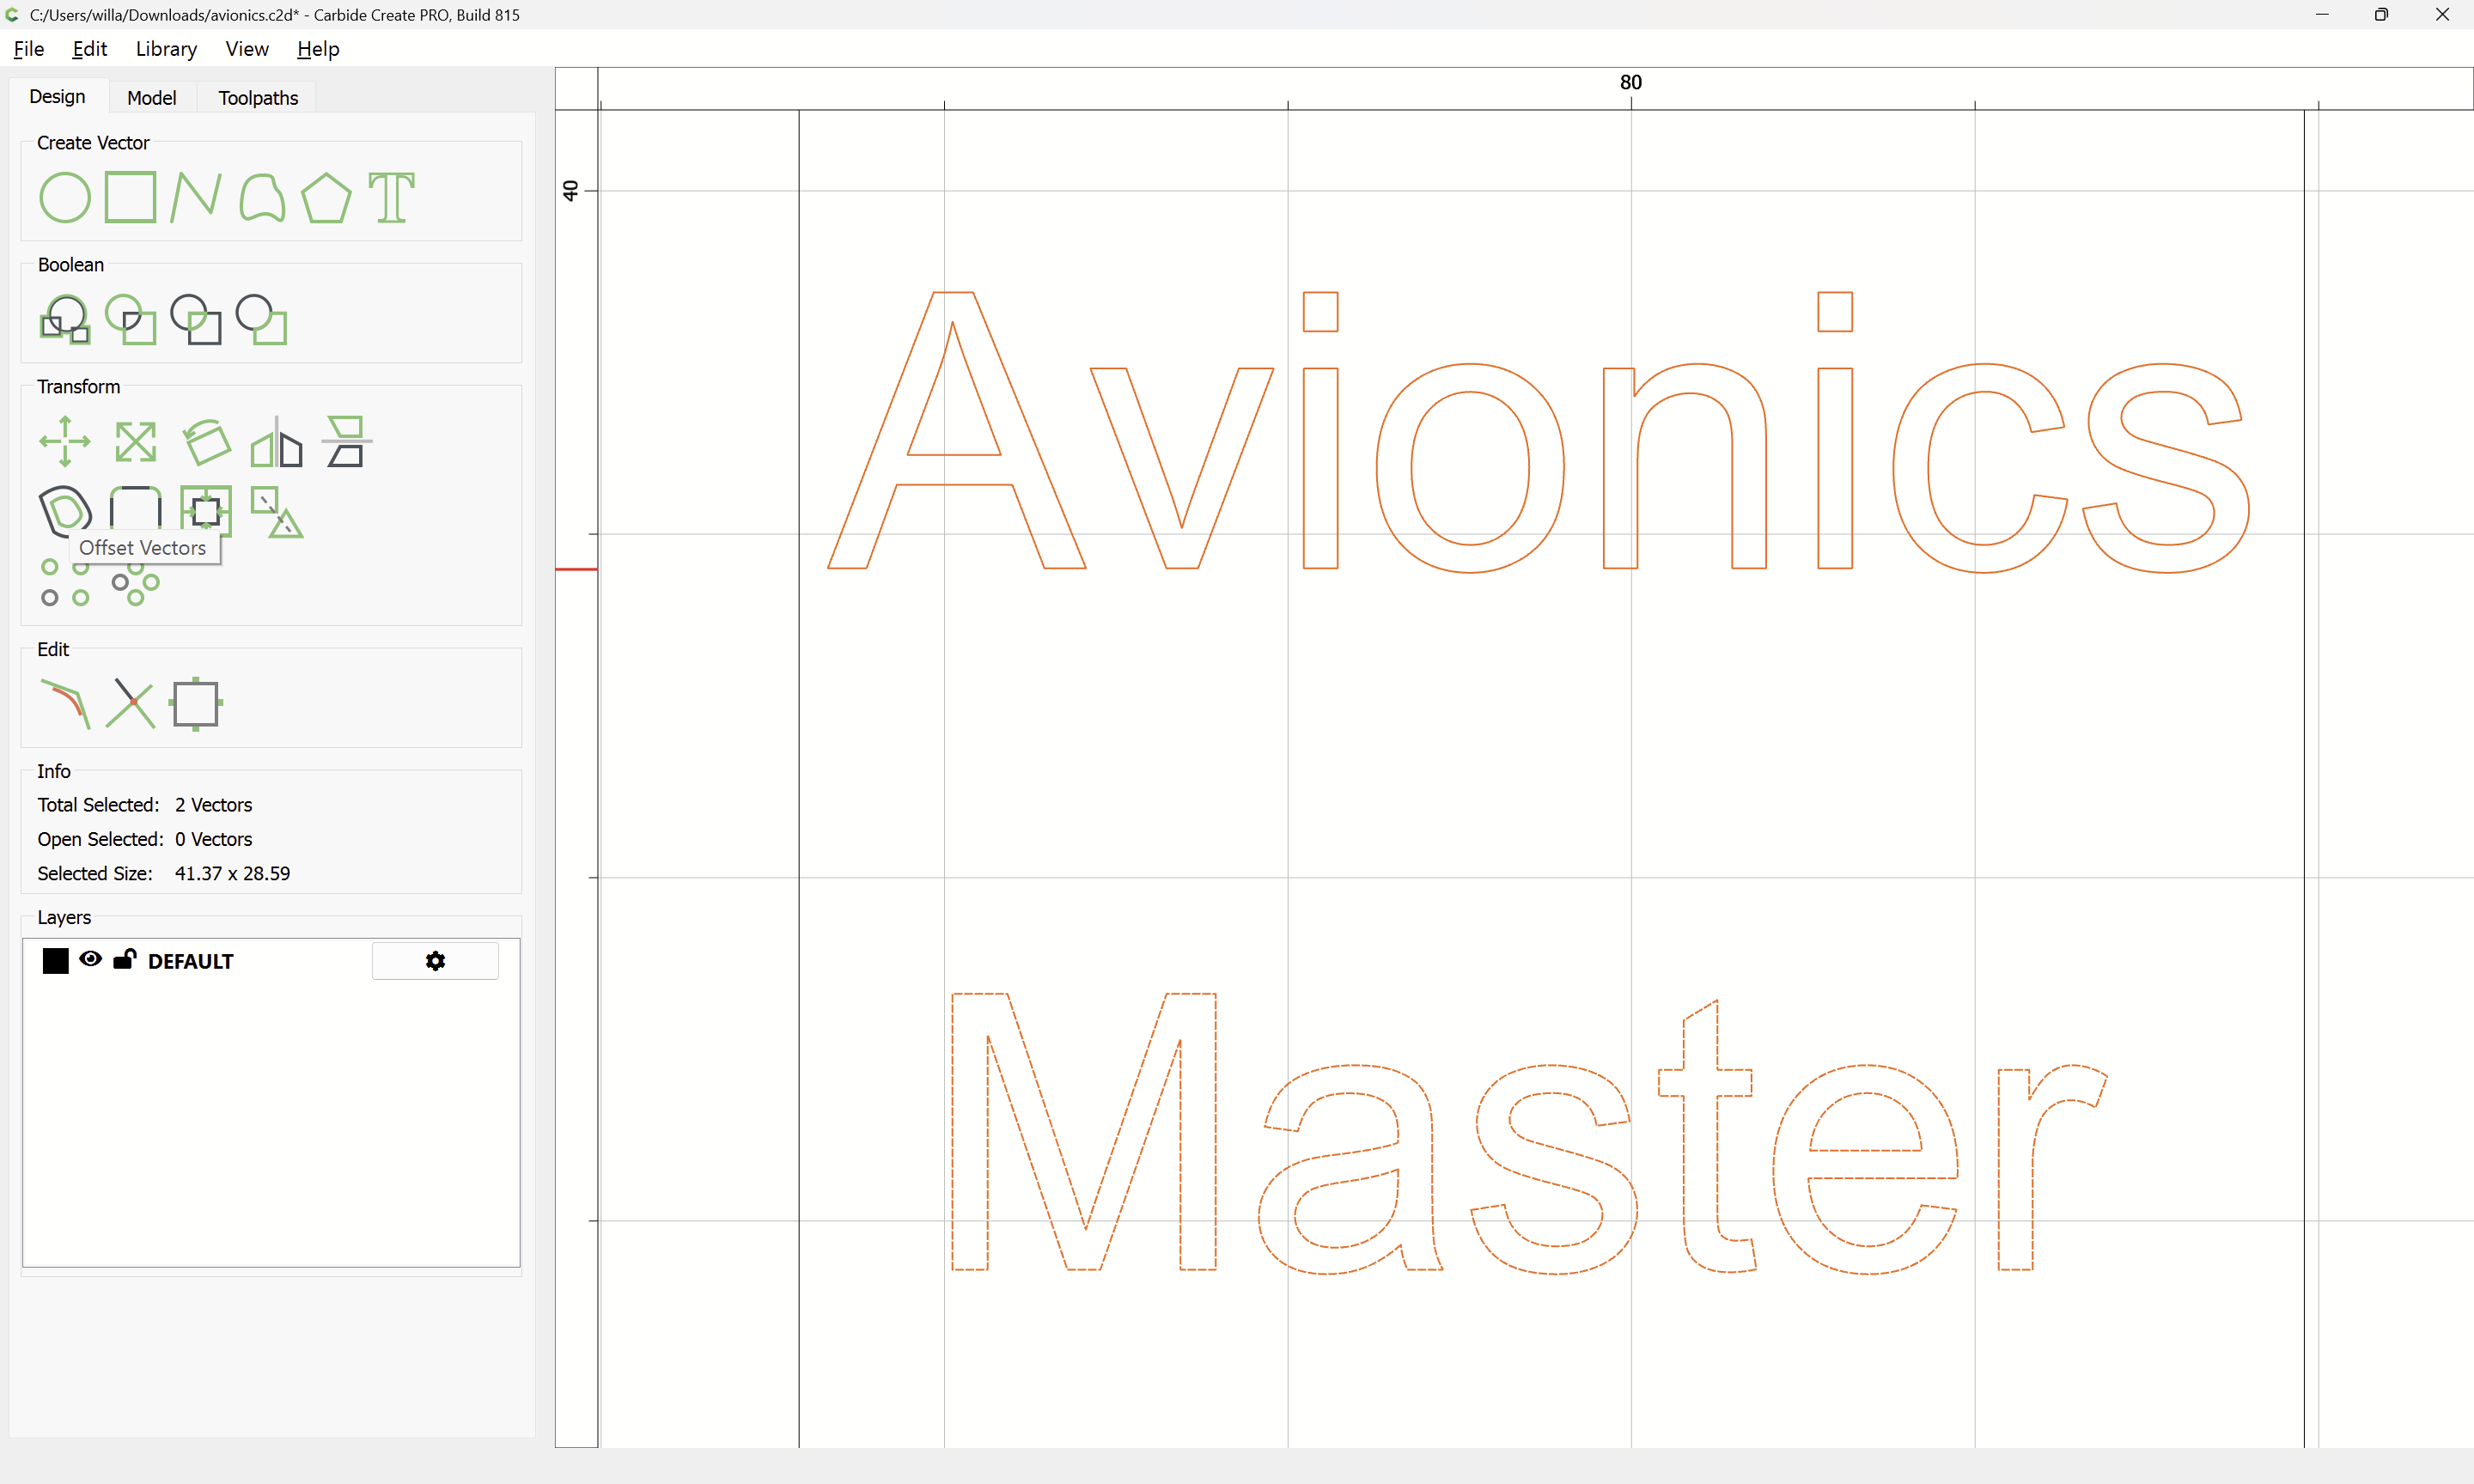Select the Rectangle vector tool
2474x1484 pixels.
coord(131,197)
